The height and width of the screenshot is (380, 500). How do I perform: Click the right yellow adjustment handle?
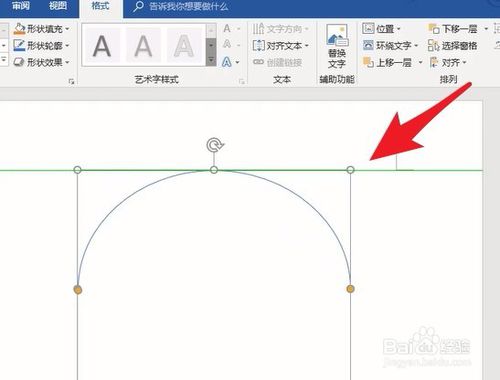coord(350,289)
